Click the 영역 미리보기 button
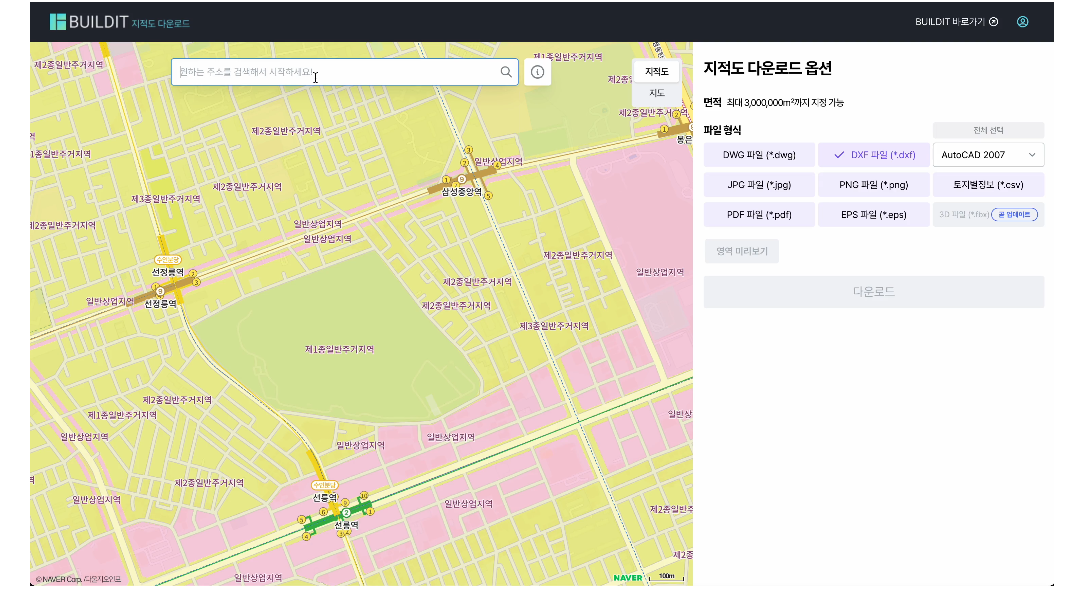 [741, 251]
